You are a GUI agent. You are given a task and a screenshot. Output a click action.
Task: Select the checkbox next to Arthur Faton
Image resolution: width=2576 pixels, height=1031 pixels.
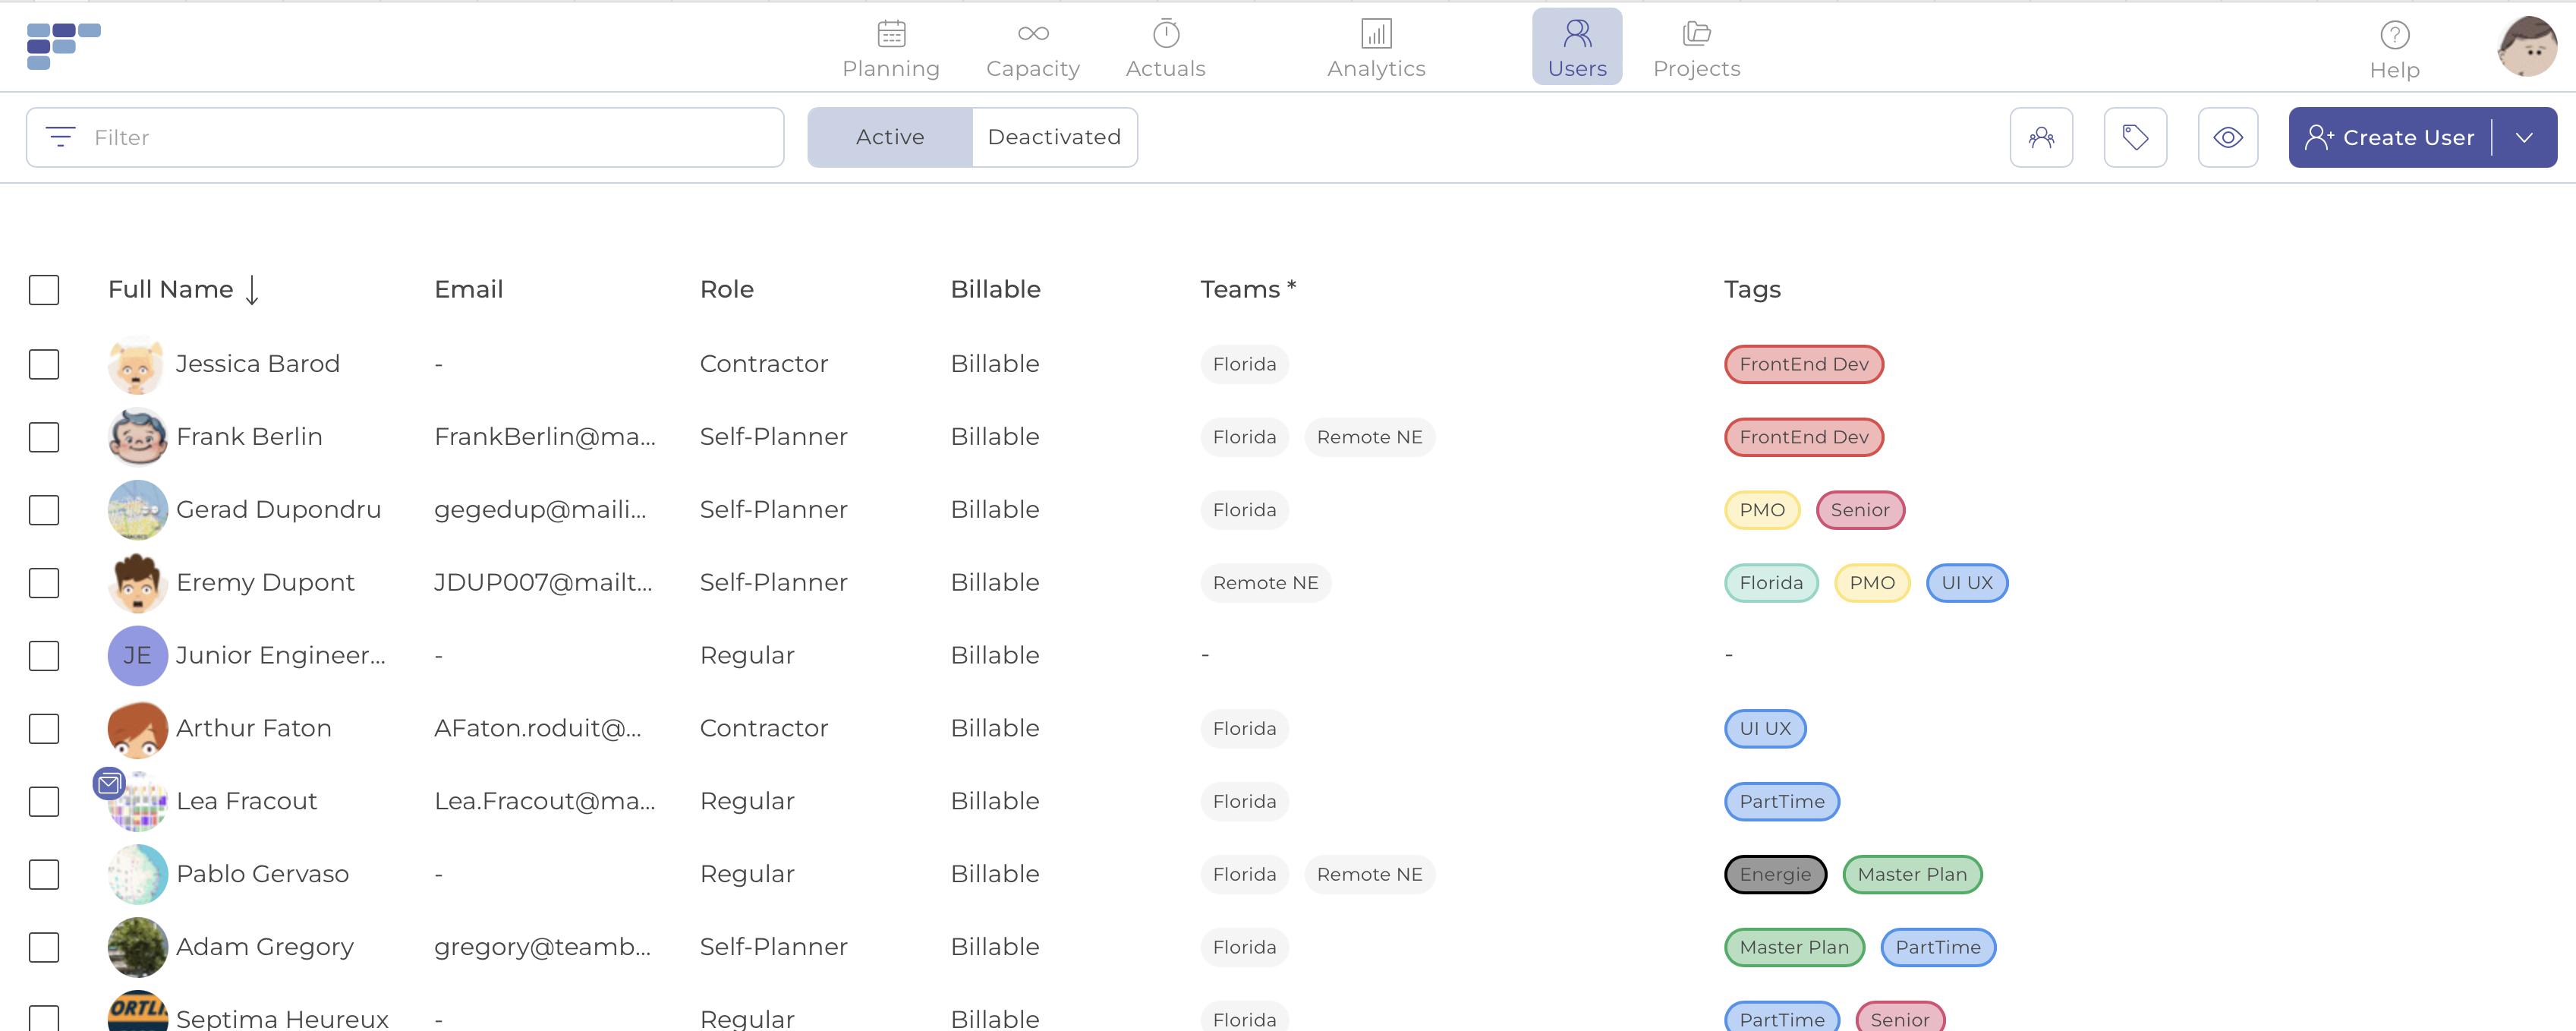44,728
